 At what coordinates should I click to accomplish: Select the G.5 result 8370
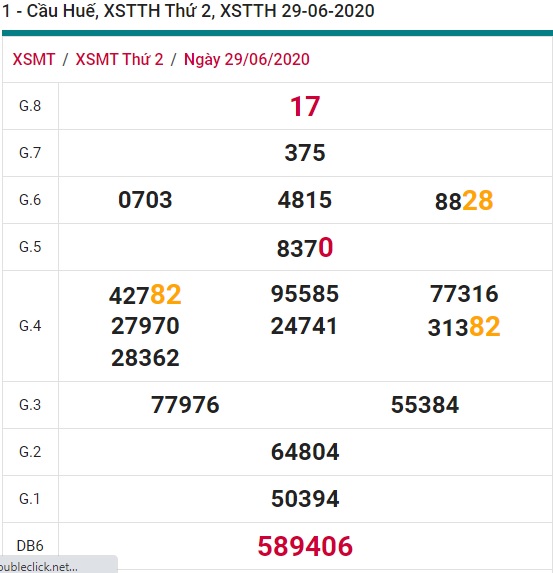coord(305,248)
